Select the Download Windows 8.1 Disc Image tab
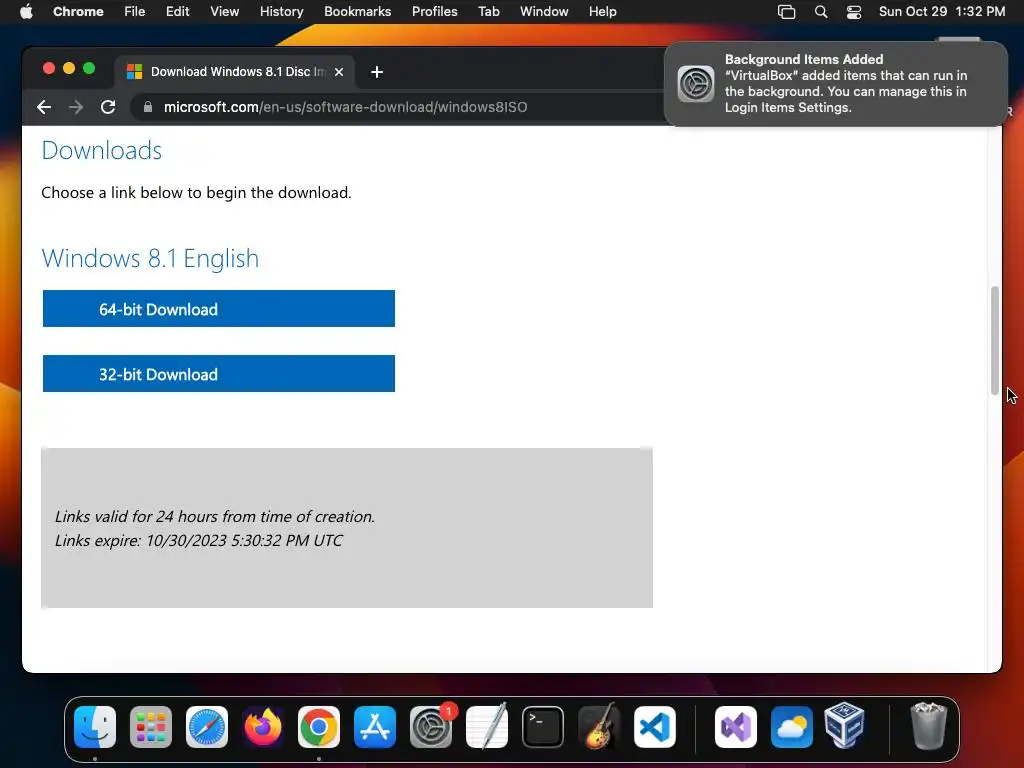1024x768 pixels. 236,72
